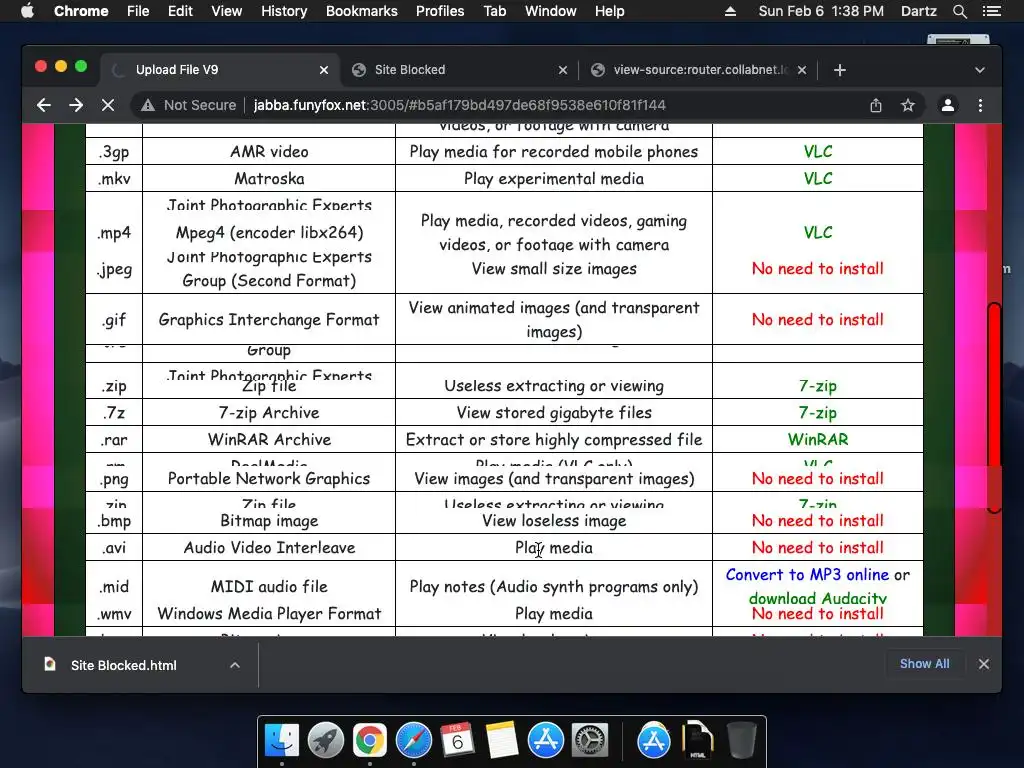The height and width of the screenshot is (768, 1024).
Task: Click the VLC link in .mp4 row
Action: point(818,232)
